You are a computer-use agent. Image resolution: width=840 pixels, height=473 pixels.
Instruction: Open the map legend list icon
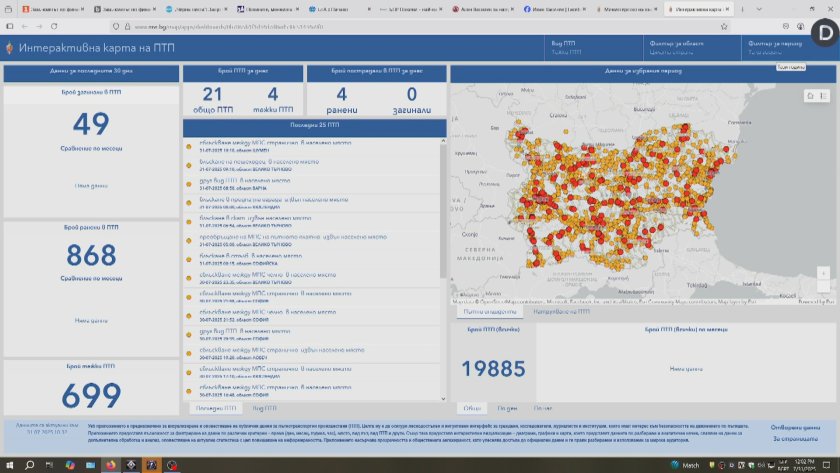pyautogui.click(x=823, y=95)
